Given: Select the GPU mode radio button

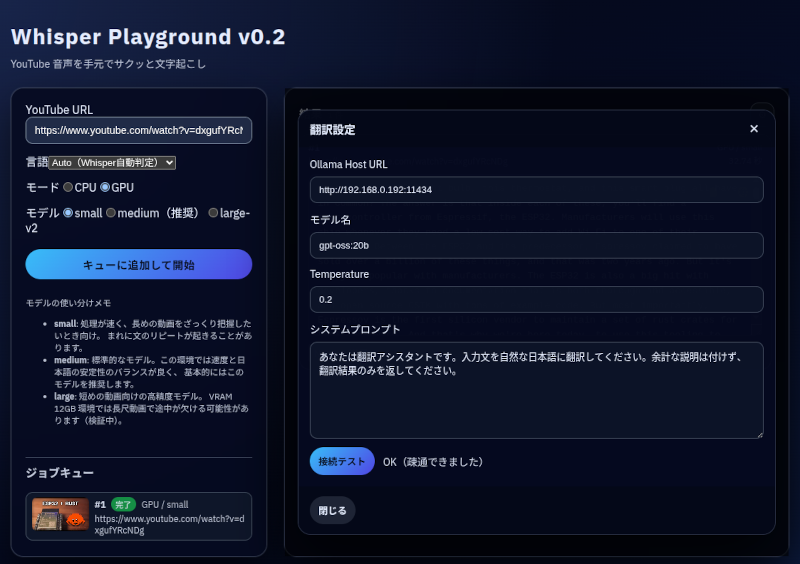Looking at the screenshot, I should [x=105, y=187].
